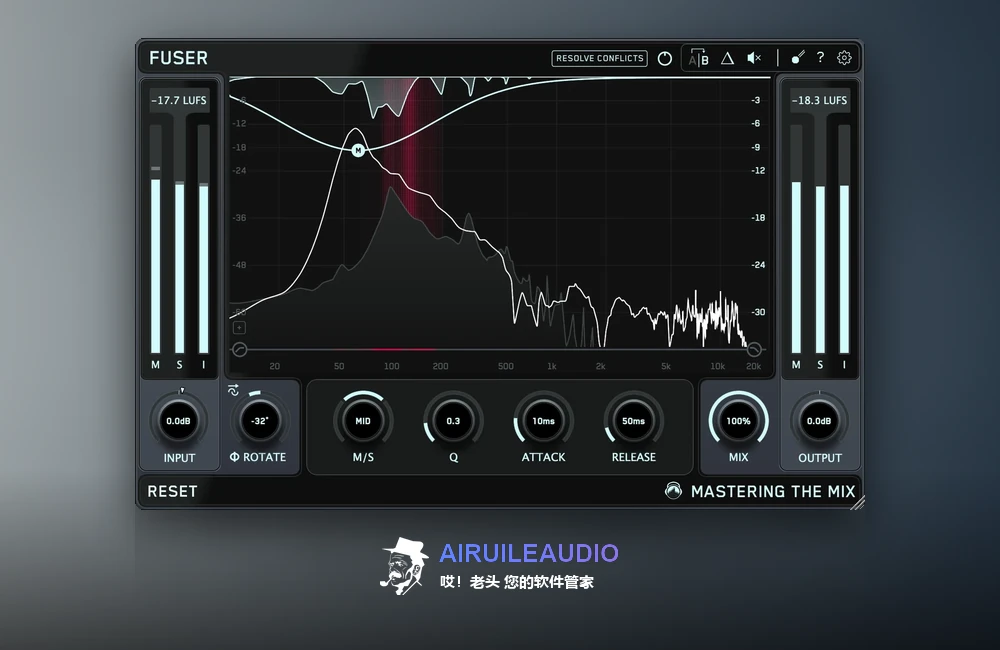Viewport: 1000px width, 650px height.
Task: Click the FUSER plugin title
Action: coord(179,58)
